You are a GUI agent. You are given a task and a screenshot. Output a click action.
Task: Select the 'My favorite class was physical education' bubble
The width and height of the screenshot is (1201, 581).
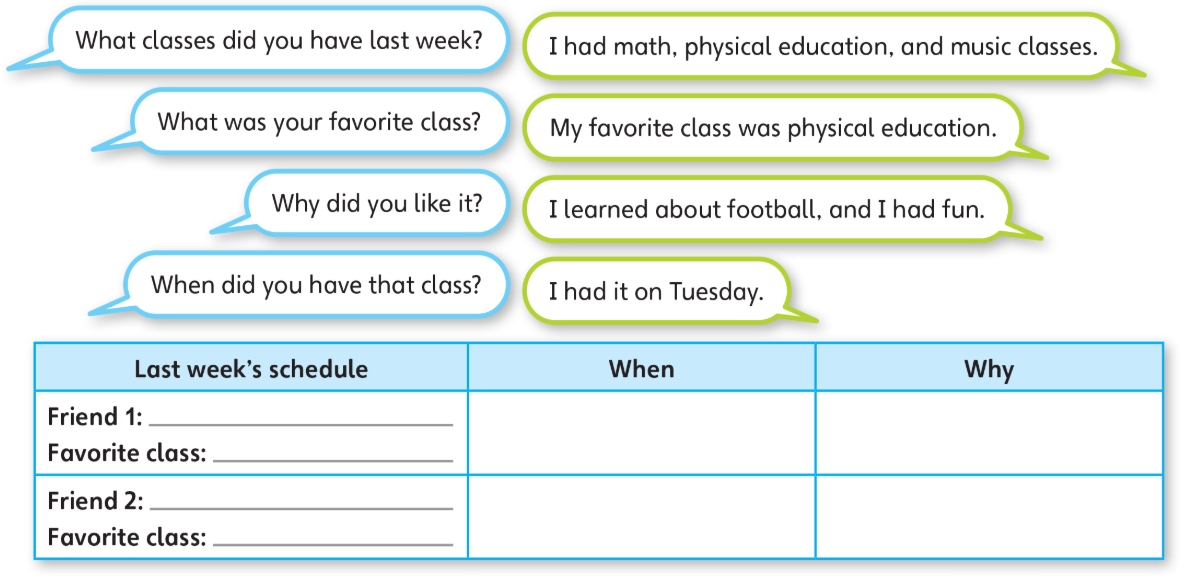coord(772,128)
